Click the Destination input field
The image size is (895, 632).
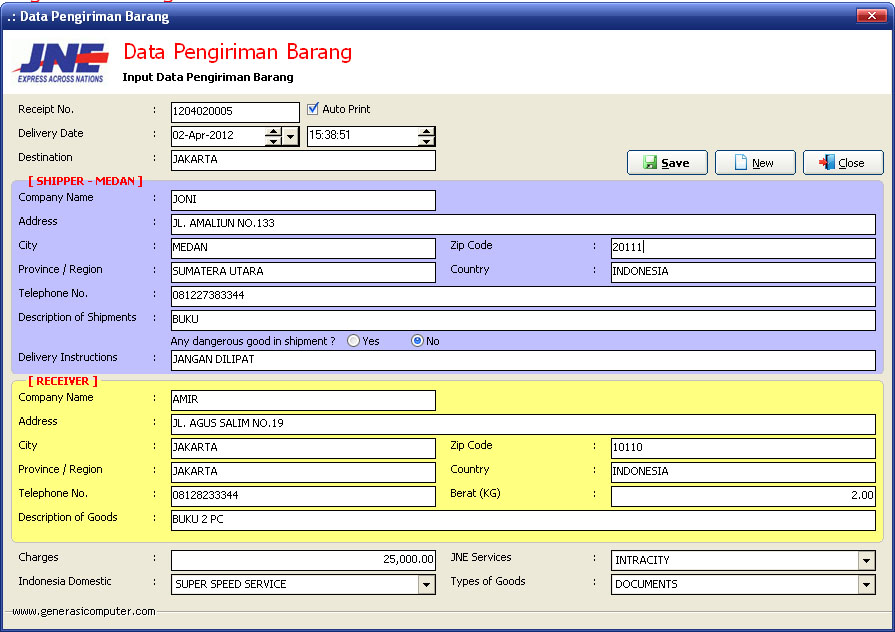point(303,160)
